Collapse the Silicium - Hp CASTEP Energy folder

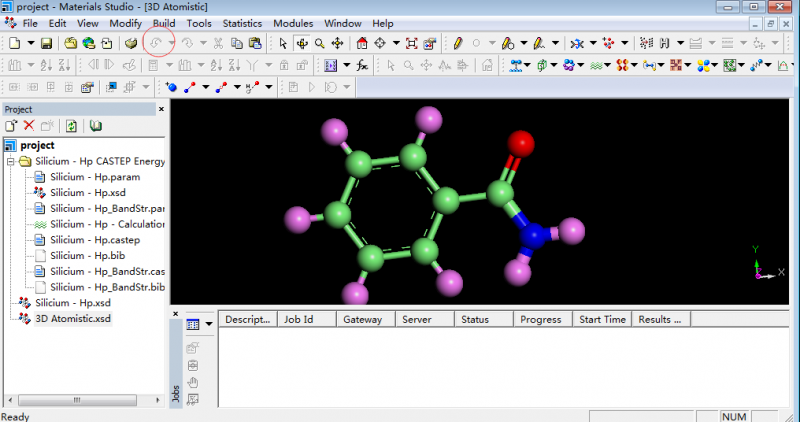tap(11, 161)
